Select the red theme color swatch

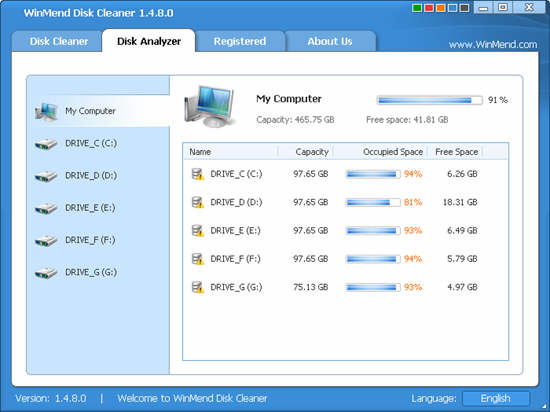point(429,8)
